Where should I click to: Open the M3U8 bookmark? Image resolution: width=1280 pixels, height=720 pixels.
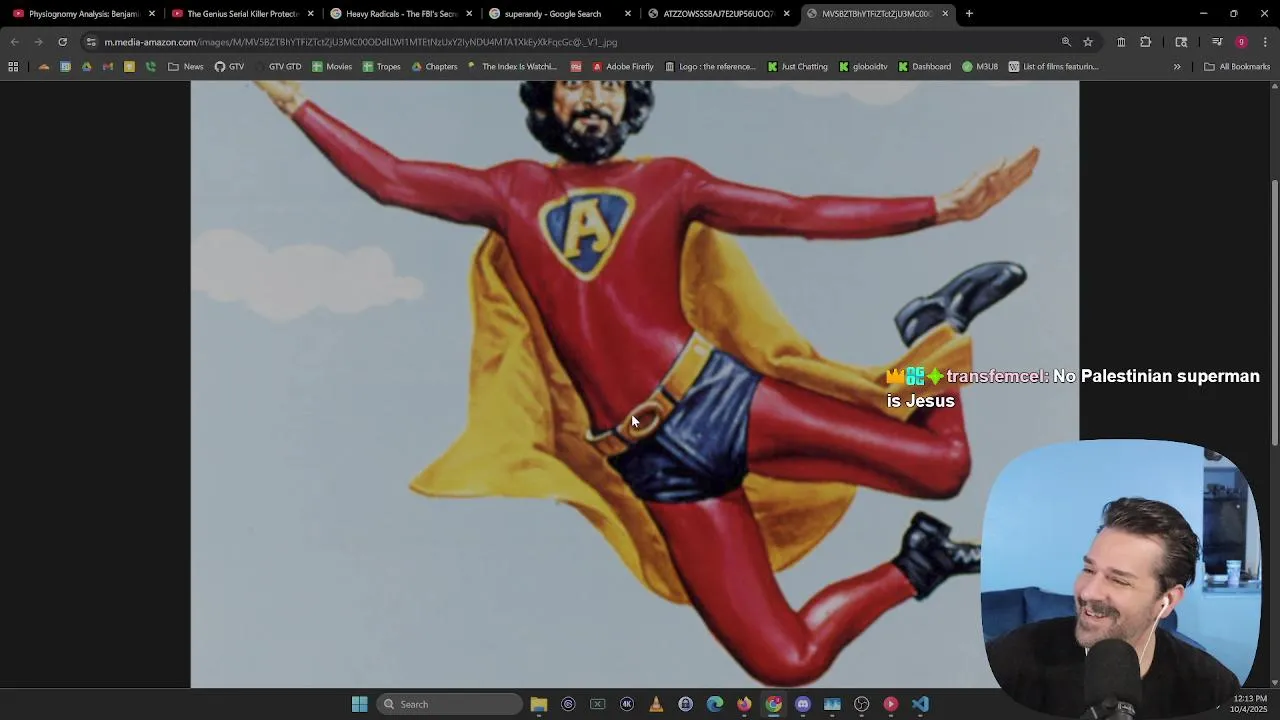pos(981,67)
